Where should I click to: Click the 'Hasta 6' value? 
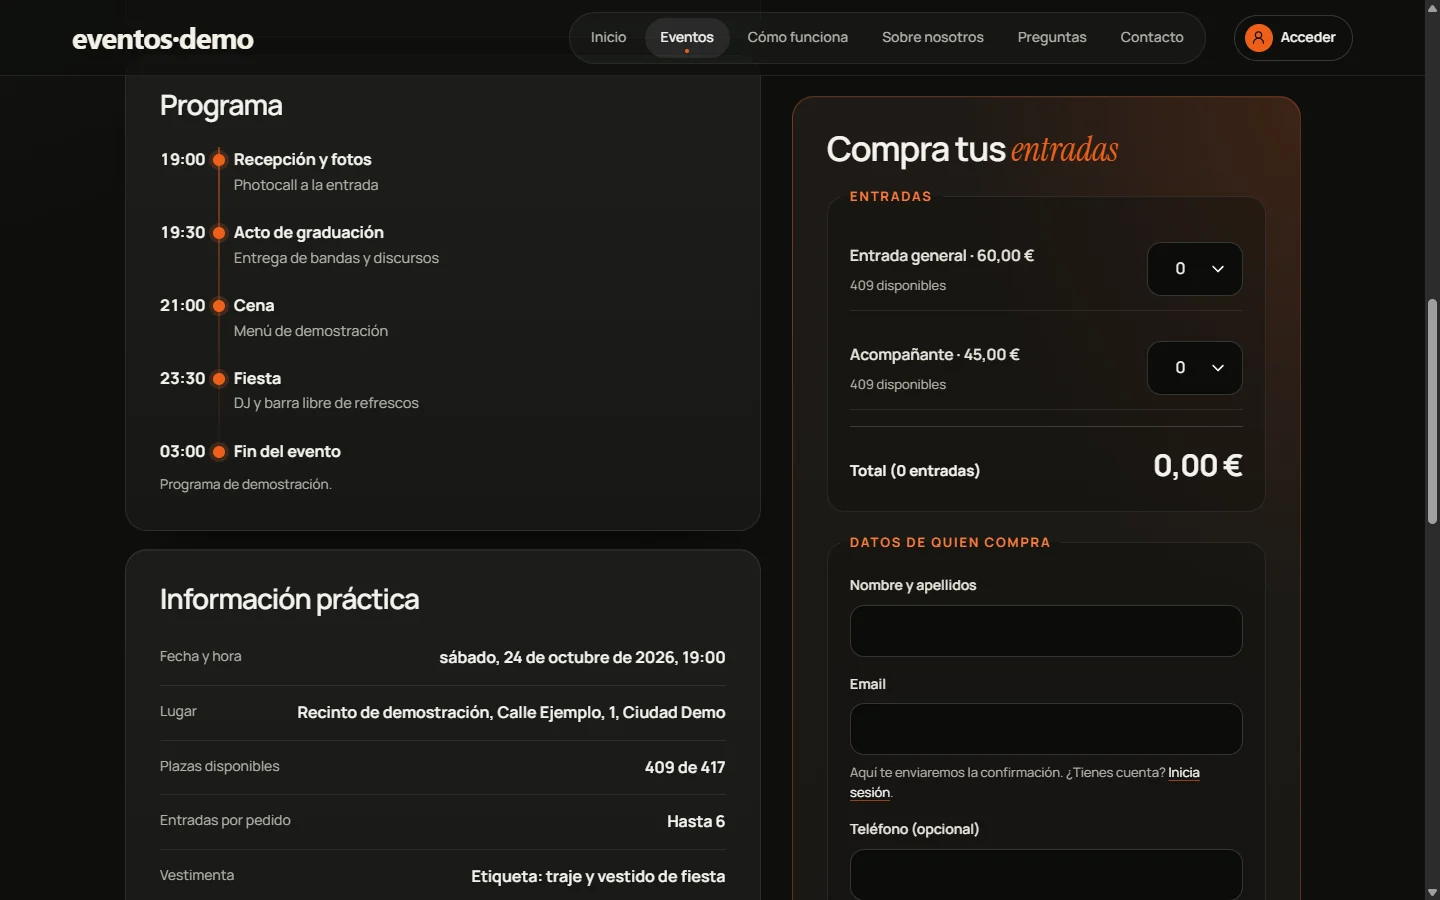696,821
